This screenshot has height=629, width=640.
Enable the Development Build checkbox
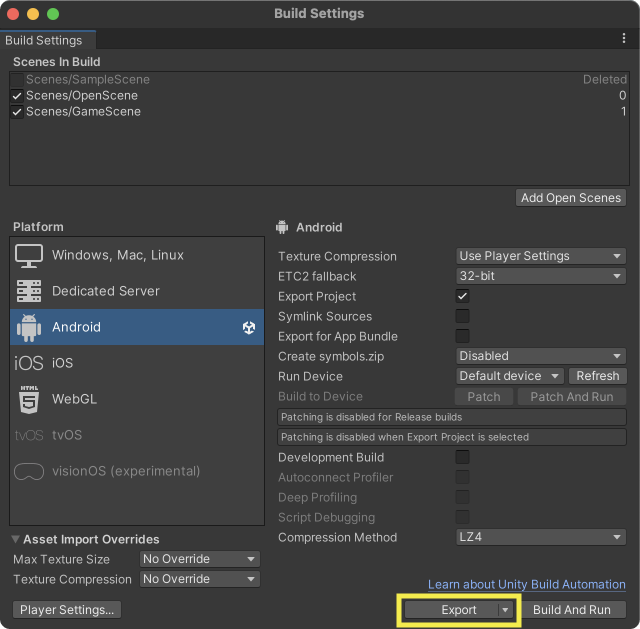point(462,457)
